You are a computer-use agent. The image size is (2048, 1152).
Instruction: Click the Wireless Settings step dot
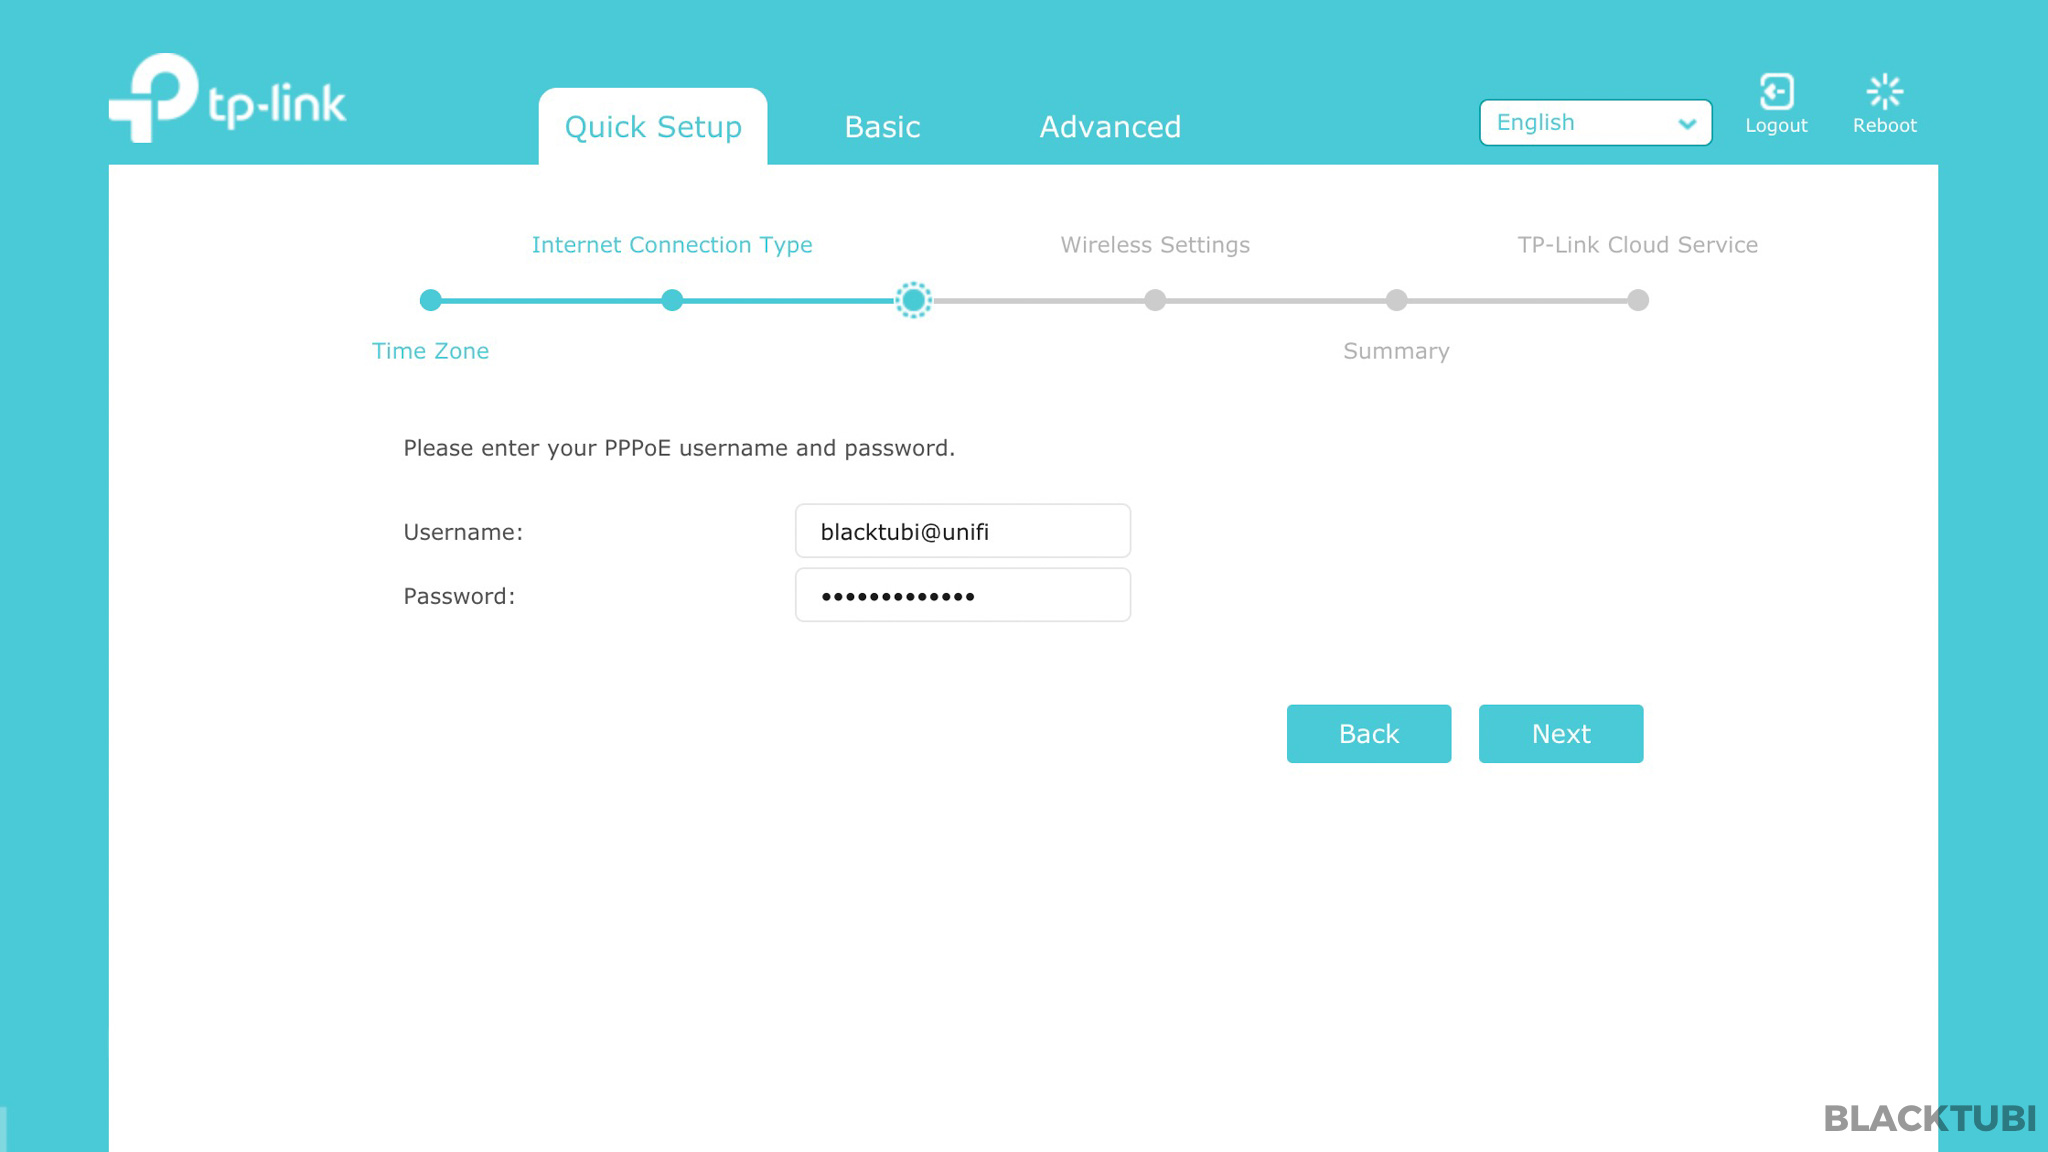tap(1156, 300)
